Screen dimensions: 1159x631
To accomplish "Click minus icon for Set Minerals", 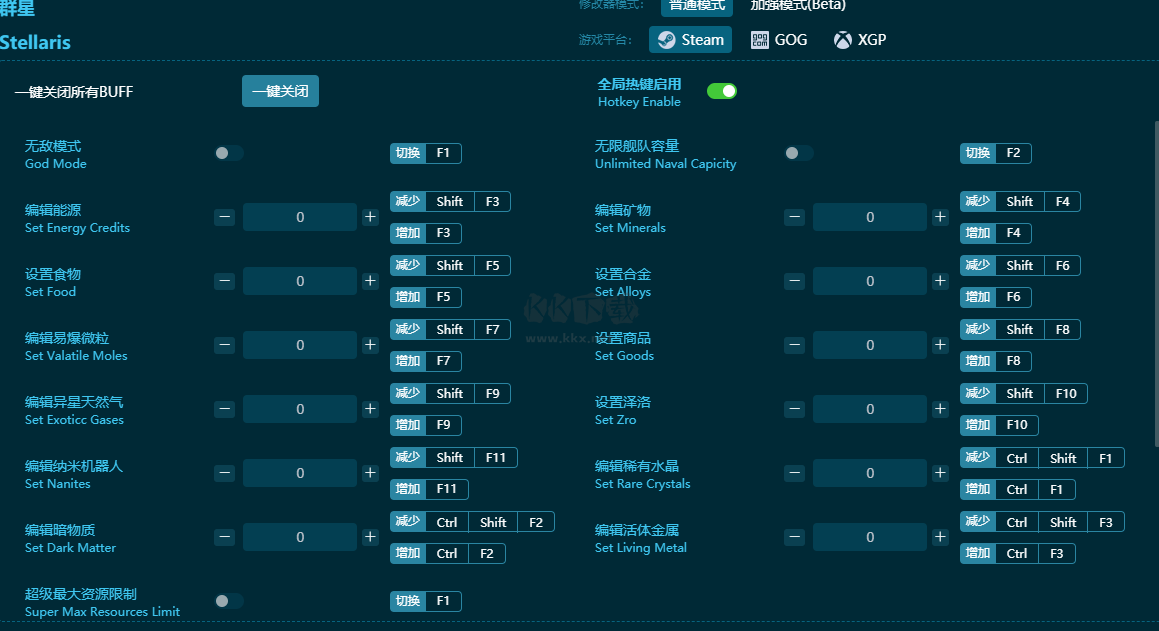I will tap(794, 217).
